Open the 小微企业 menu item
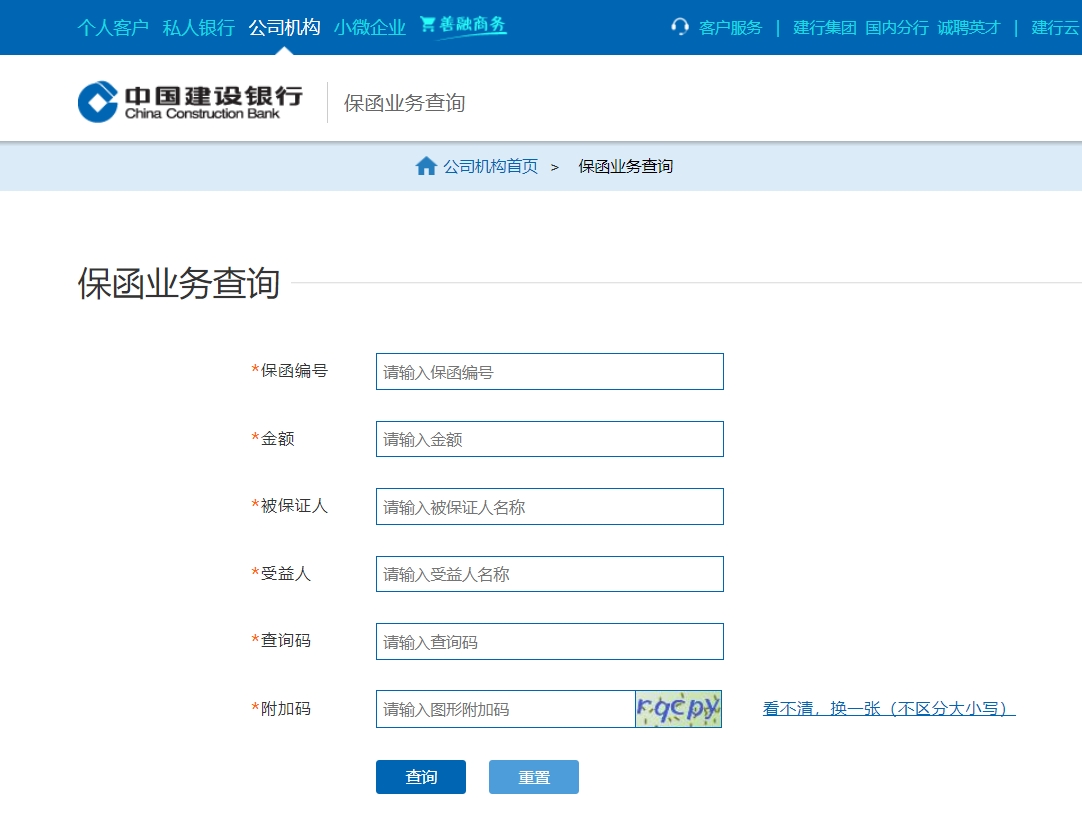This screenshot has width=1082, height=825. coord(369,27)
